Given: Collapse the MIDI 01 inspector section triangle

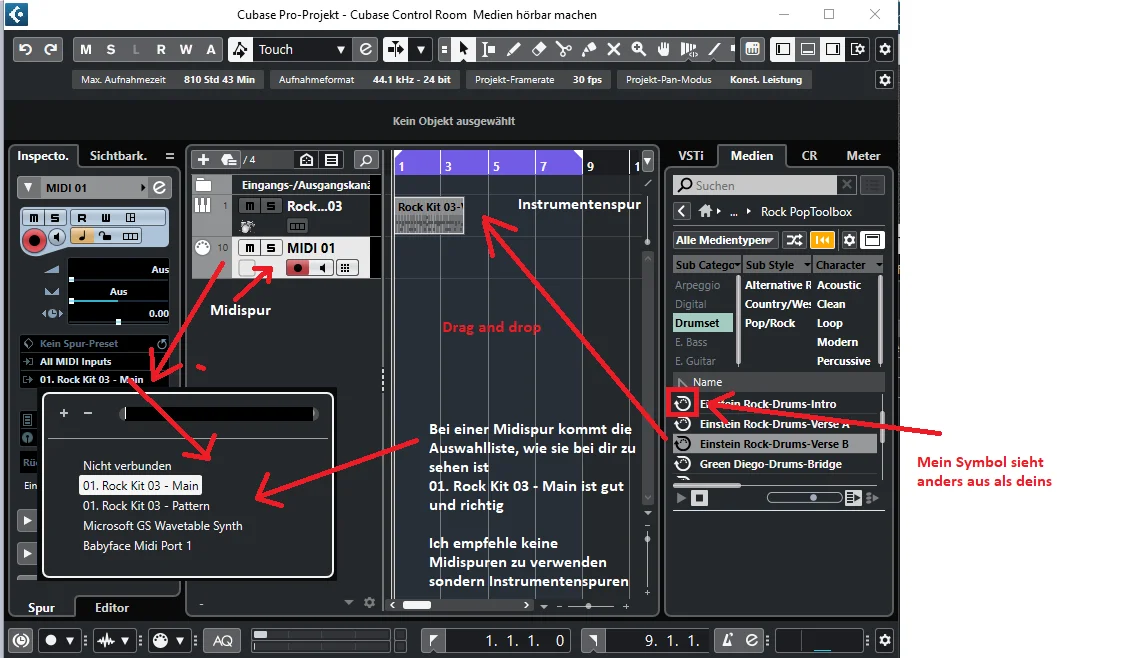Looking at the screenshot, I should [x=28, y=187].
